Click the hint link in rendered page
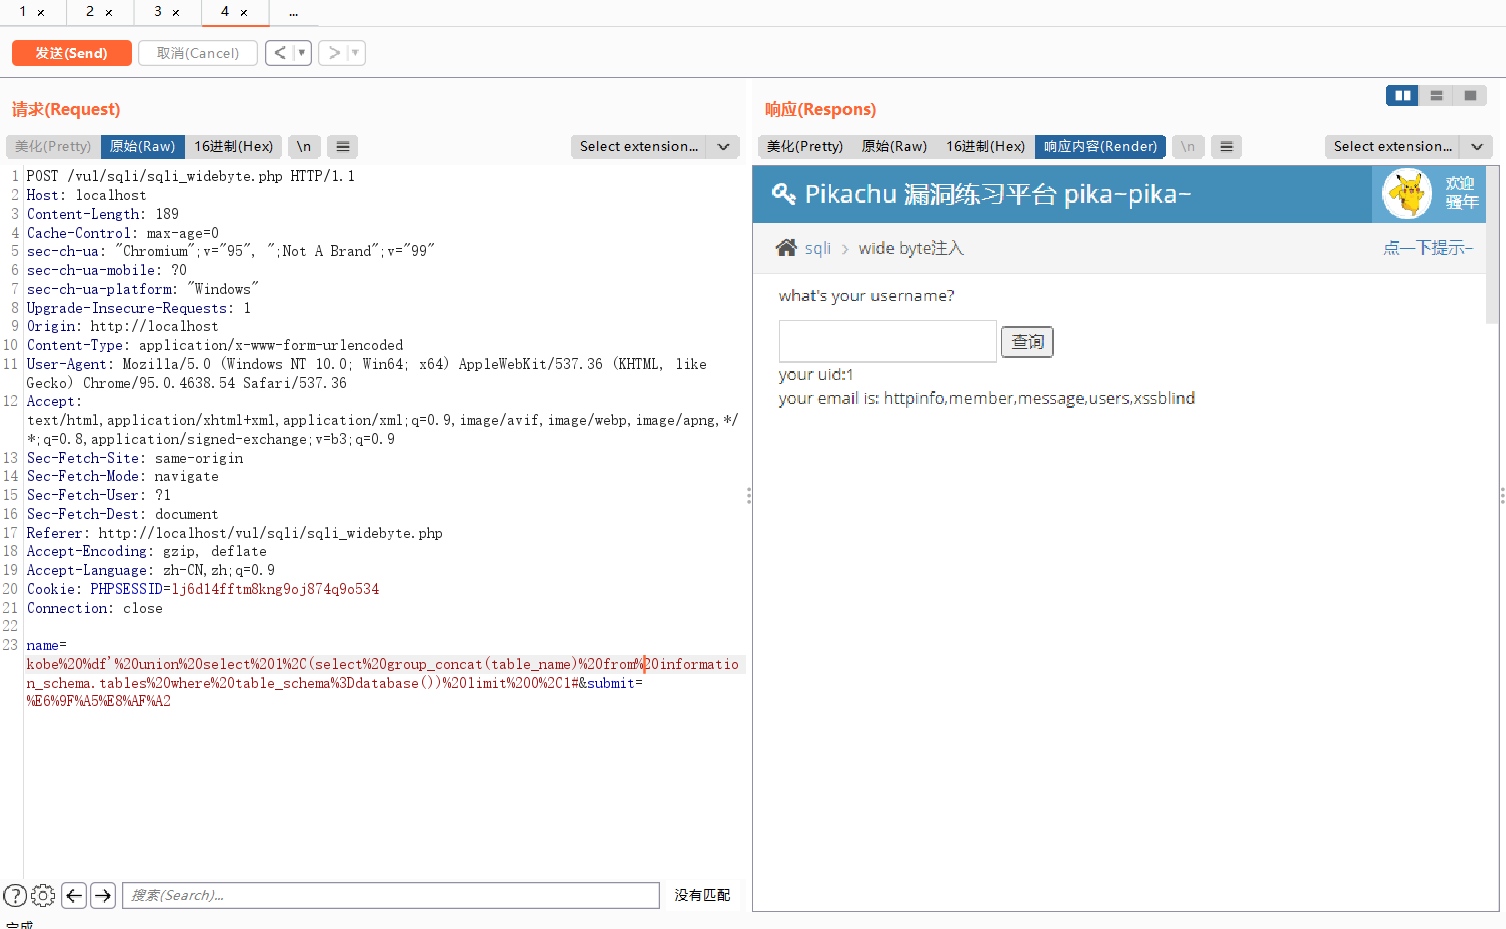This screenshot has height=929, width=1506. point(1428,248)
